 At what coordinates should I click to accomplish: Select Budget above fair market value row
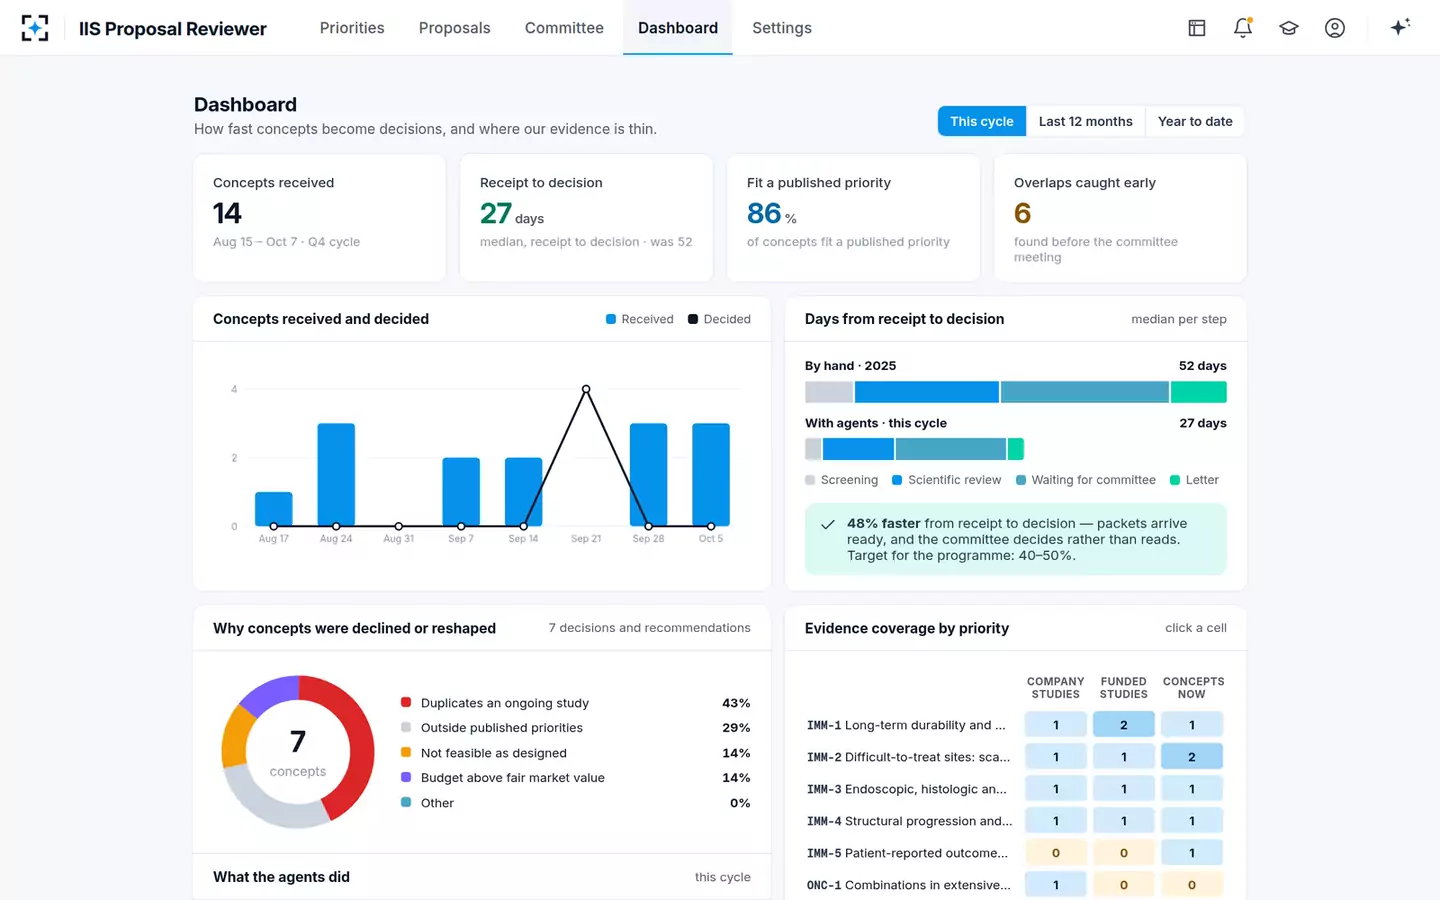pos(576,778)
